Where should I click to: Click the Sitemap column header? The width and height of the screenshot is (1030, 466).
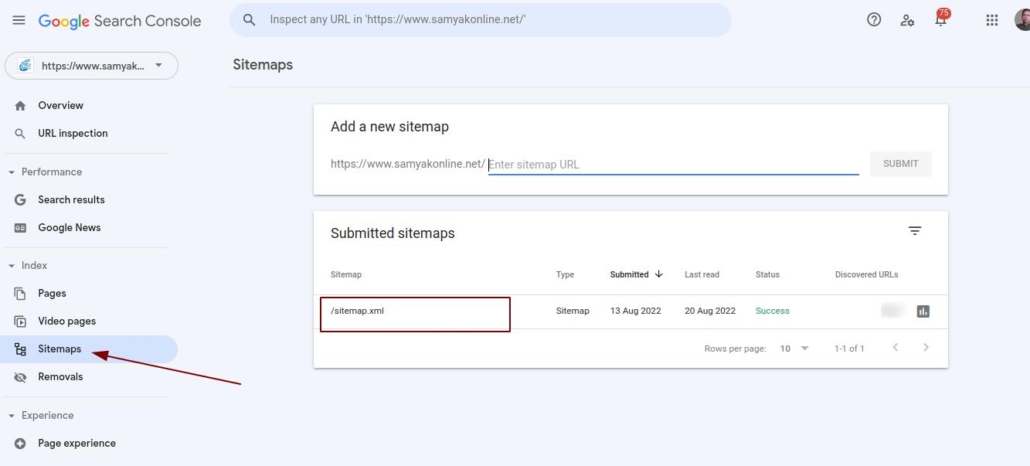pyautogui.click(x=346, y=275)
